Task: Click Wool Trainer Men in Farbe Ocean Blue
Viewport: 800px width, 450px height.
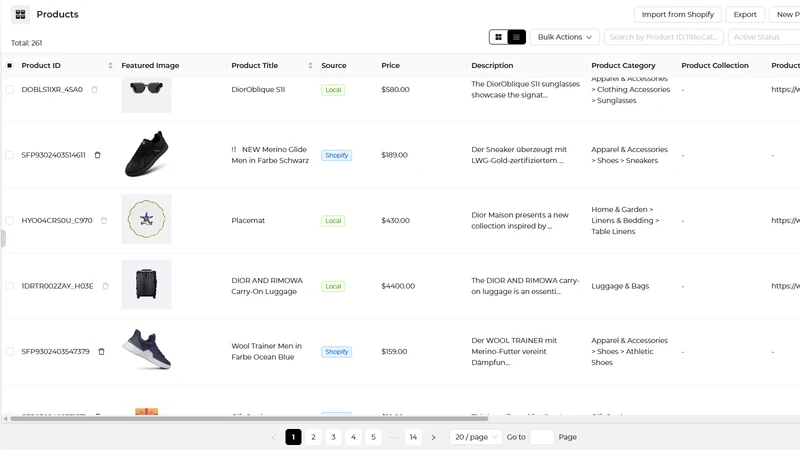Action: click(266, 352)
